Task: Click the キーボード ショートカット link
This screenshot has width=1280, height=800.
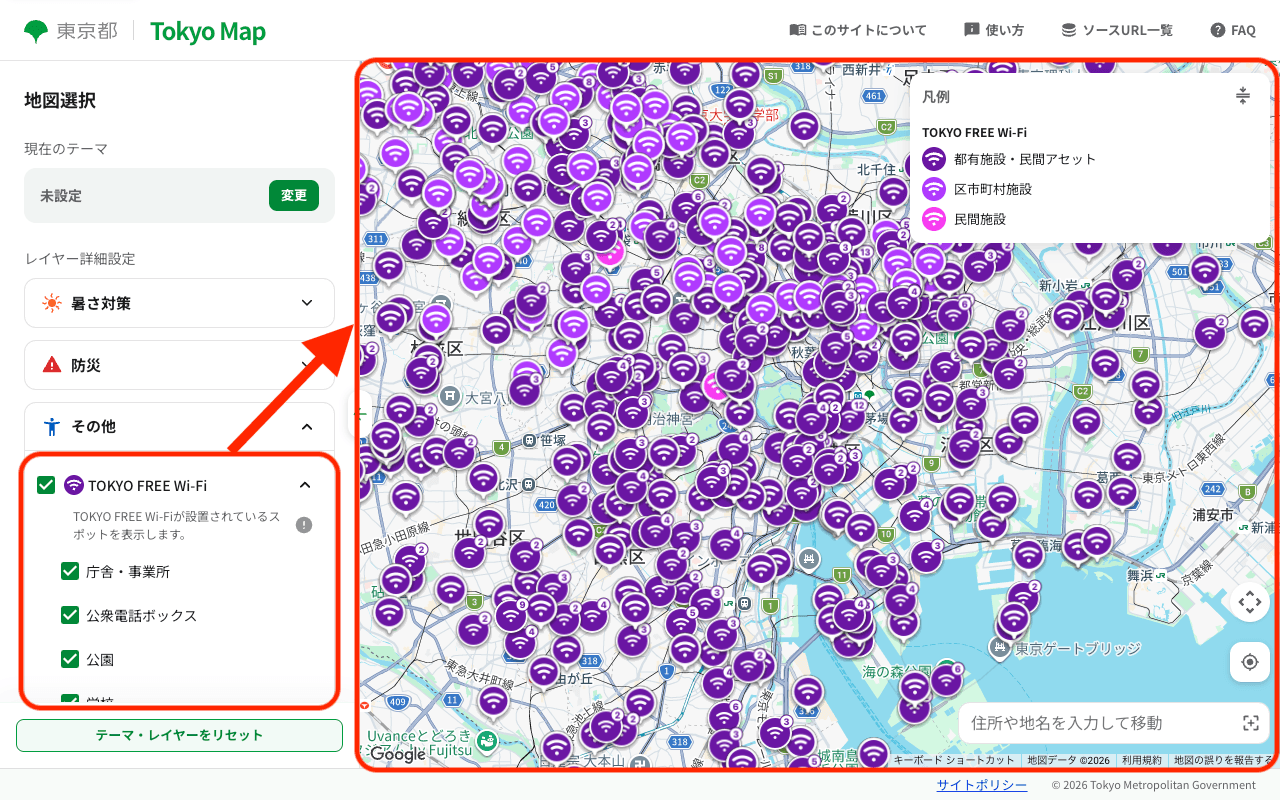Action: (x=954, y=760)
